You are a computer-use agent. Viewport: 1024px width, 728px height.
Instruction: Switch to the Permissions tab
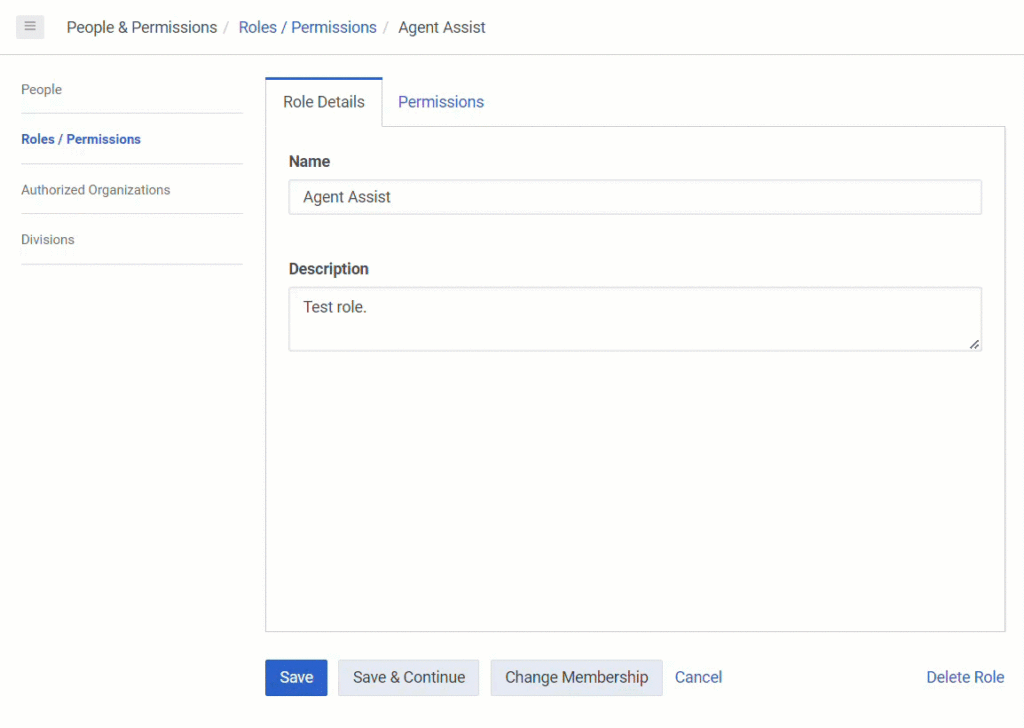coord(440,102)
